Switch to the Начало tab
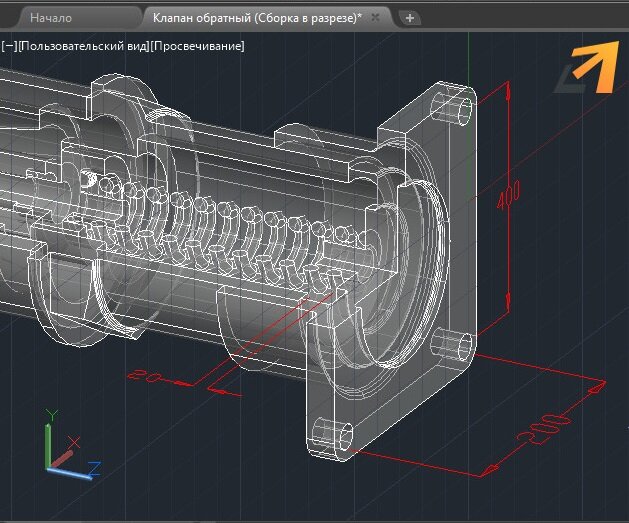 pyautogui.click(x=51, y=18)
